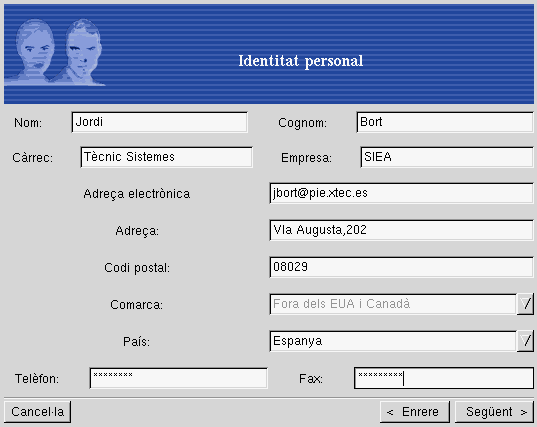Screen dimensions: 537x427
Task: Select the email field jbort@pie.xtec.es
Action: click(x=401, y=193)
